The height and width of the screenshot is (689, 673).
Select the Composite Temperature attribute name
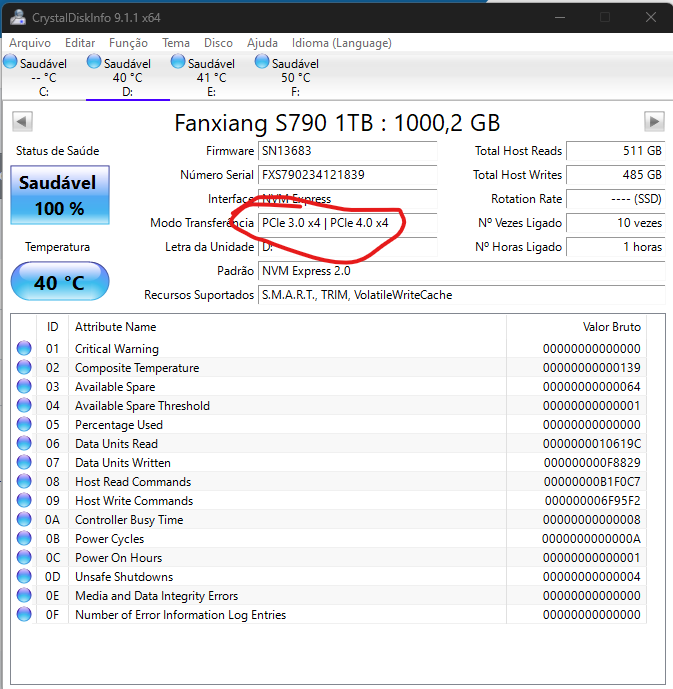coord(137,368)
